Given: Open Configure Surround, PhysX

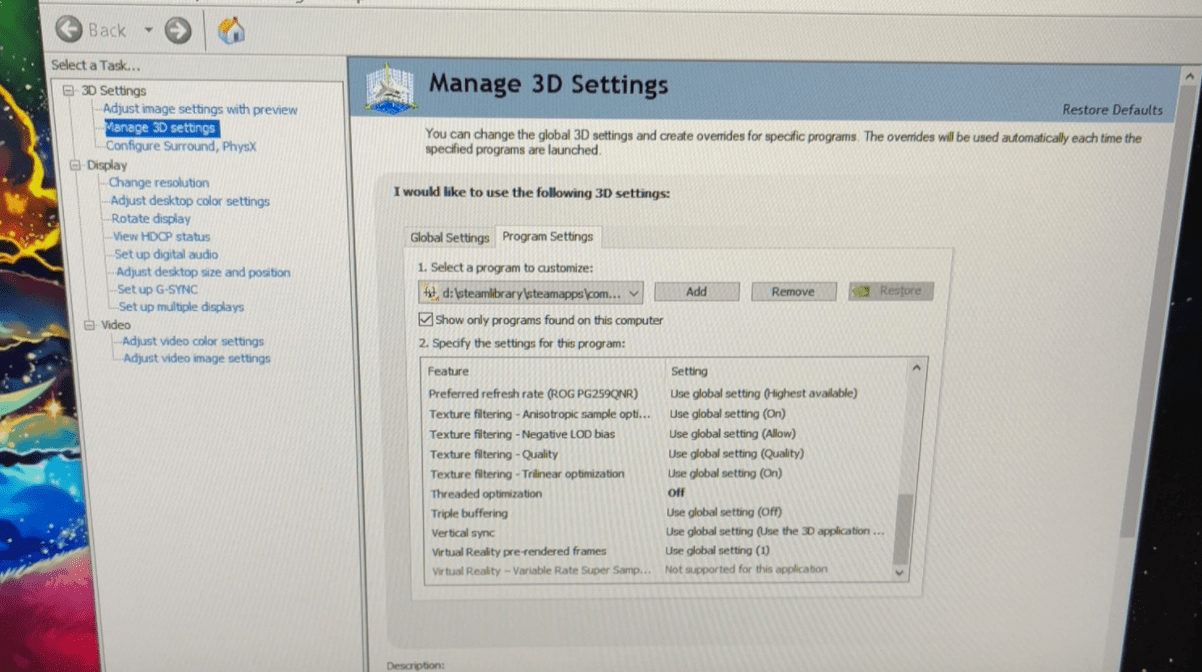Looking at the screenshot, I should pos(181,146).
